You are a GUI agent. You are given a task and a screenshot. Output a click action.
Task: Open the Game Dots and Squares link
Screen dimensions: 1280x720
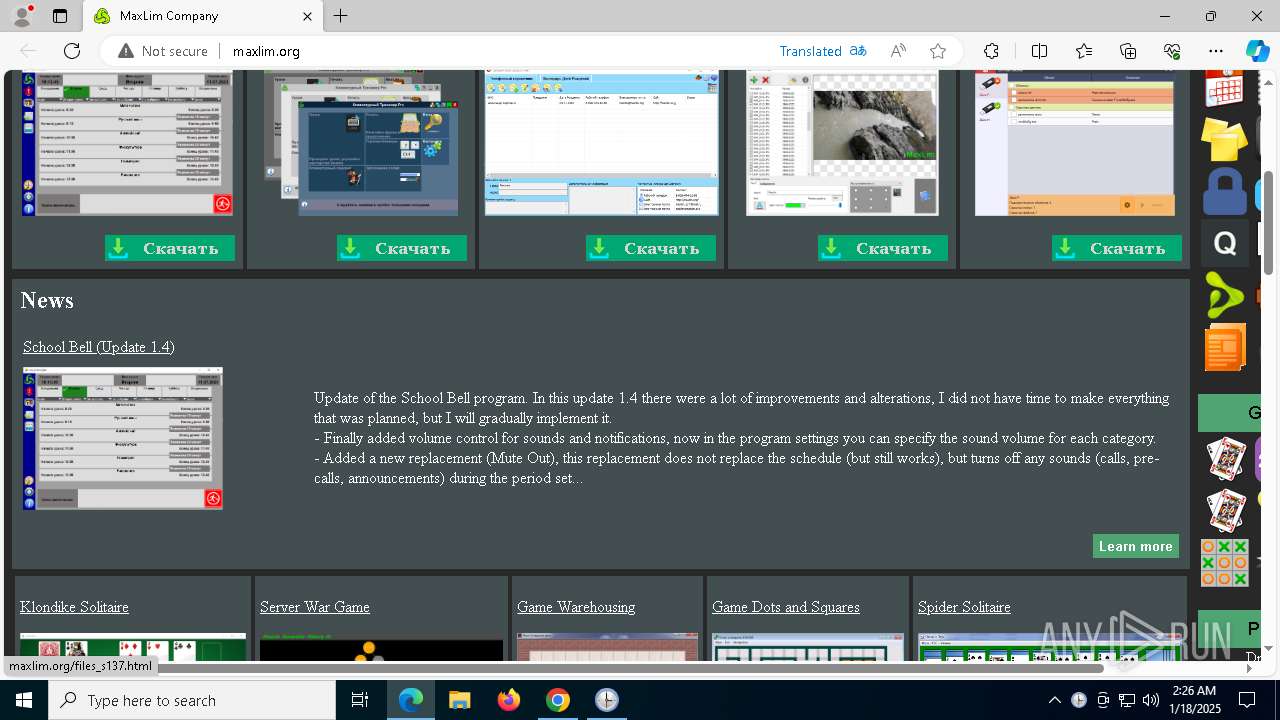(x=786, y=607)
